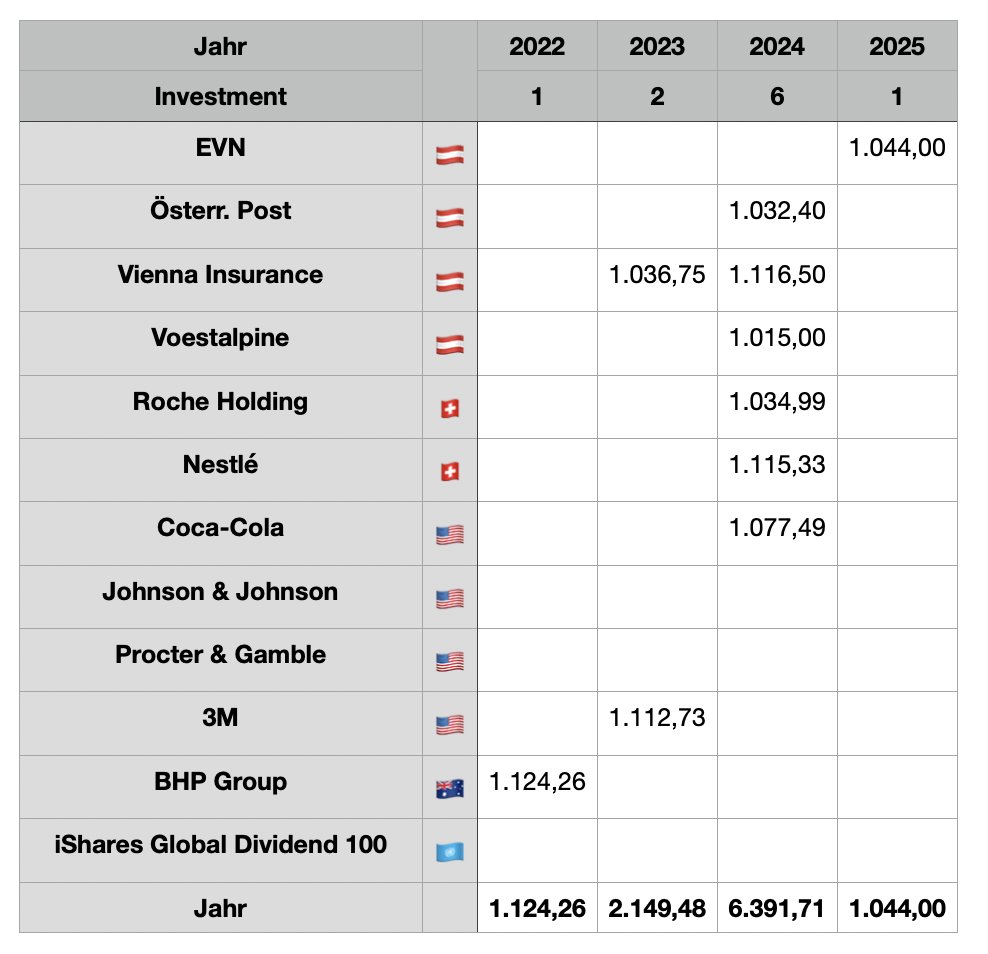
Task: Click the Austrian flag in the Voestalpine row
Action: click(x=449, y=345)
